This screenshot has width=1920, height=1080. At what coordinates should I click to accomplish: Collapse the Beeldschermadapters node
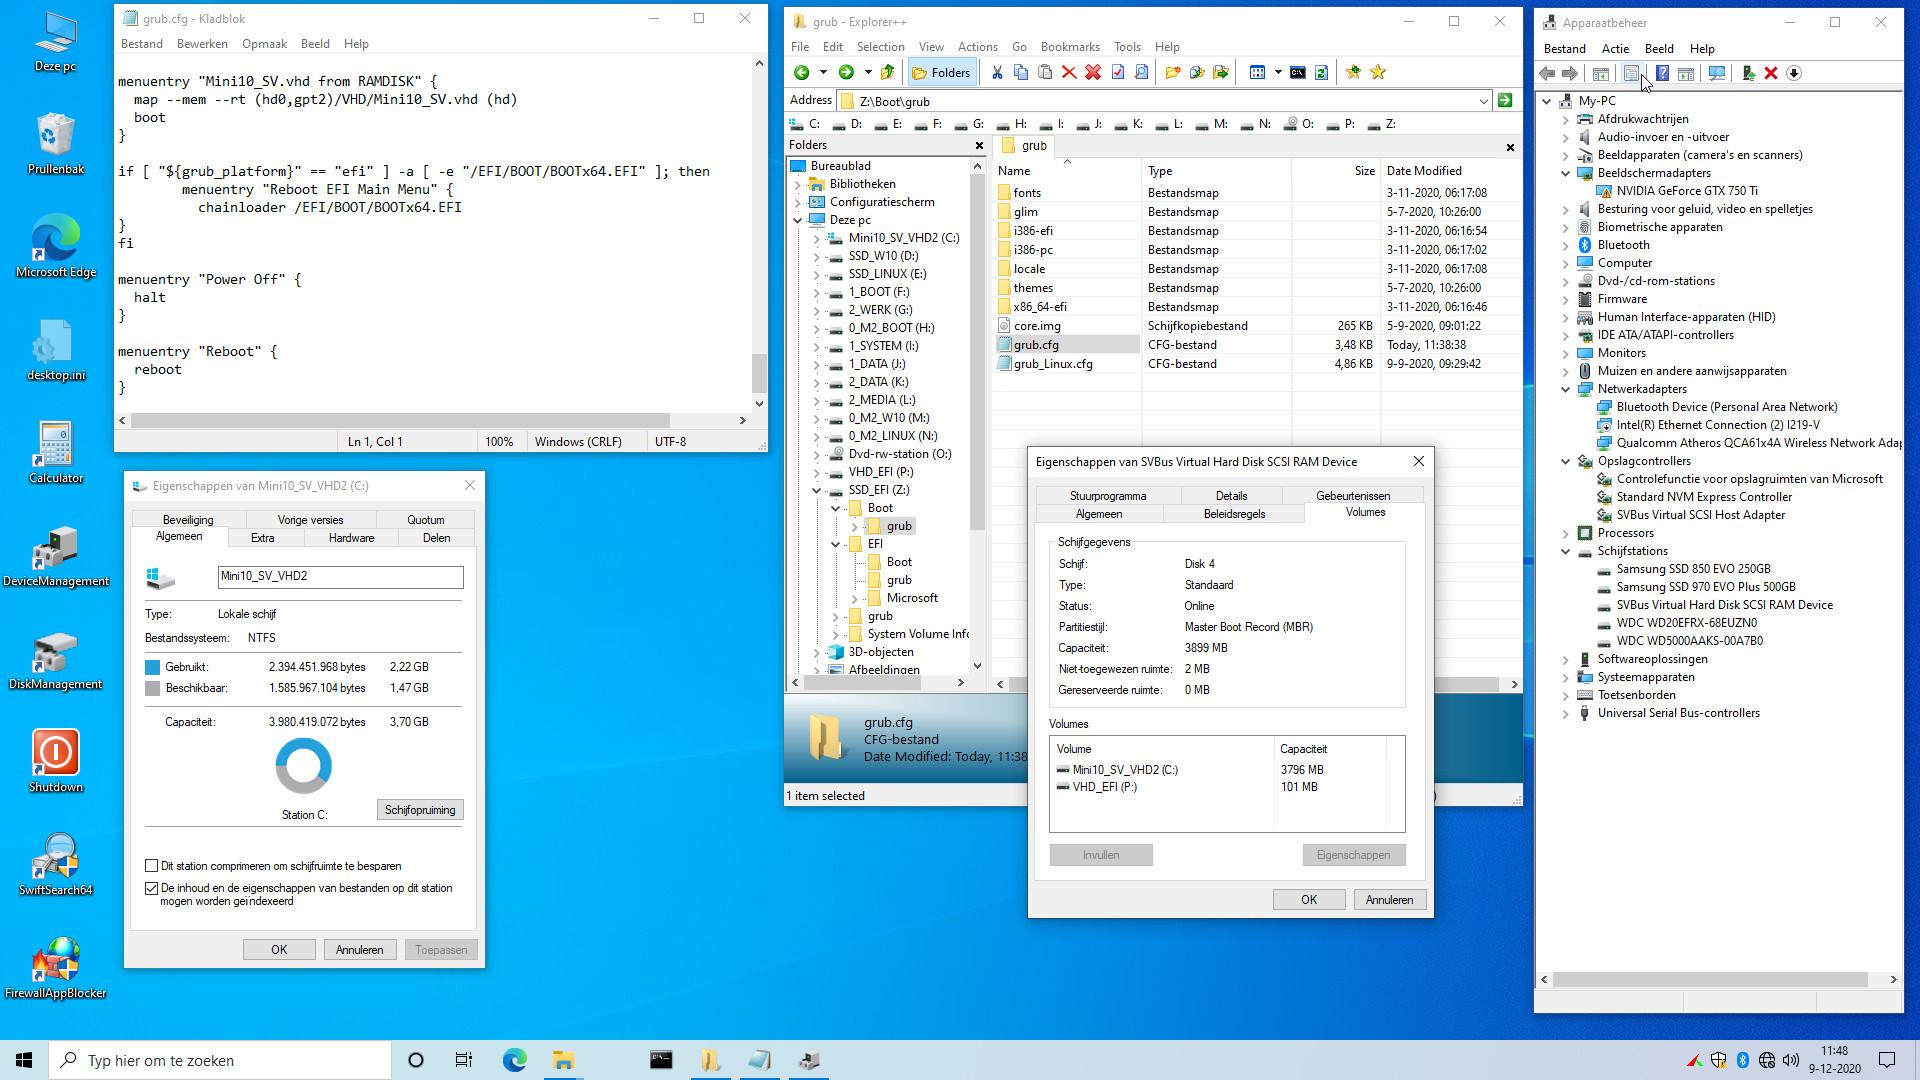click(1566, 173)
